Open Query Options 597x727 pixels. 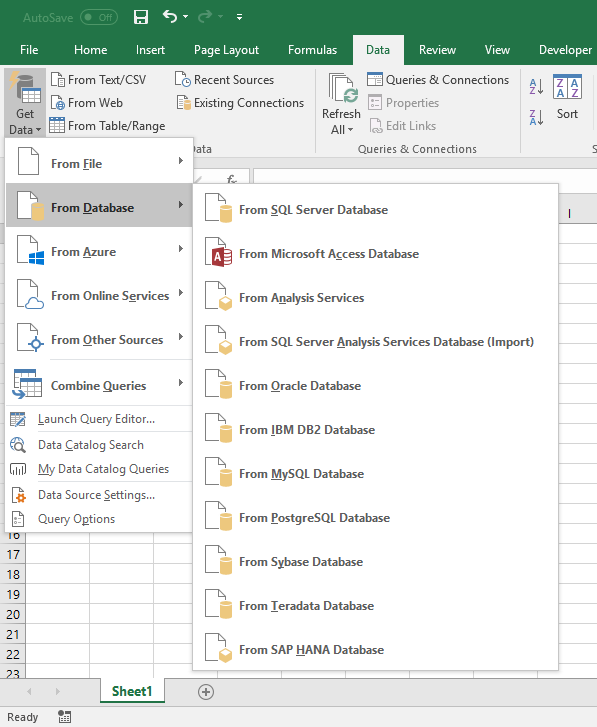[x=99, y=519]
